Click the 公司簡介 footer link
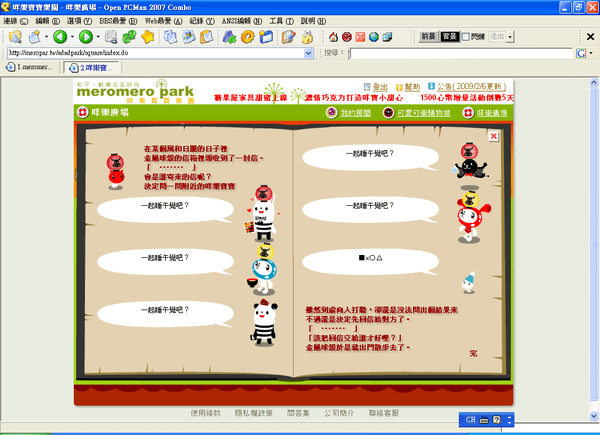Image resolution: width=600 pixels, height=435 pixels. point(339,413)
